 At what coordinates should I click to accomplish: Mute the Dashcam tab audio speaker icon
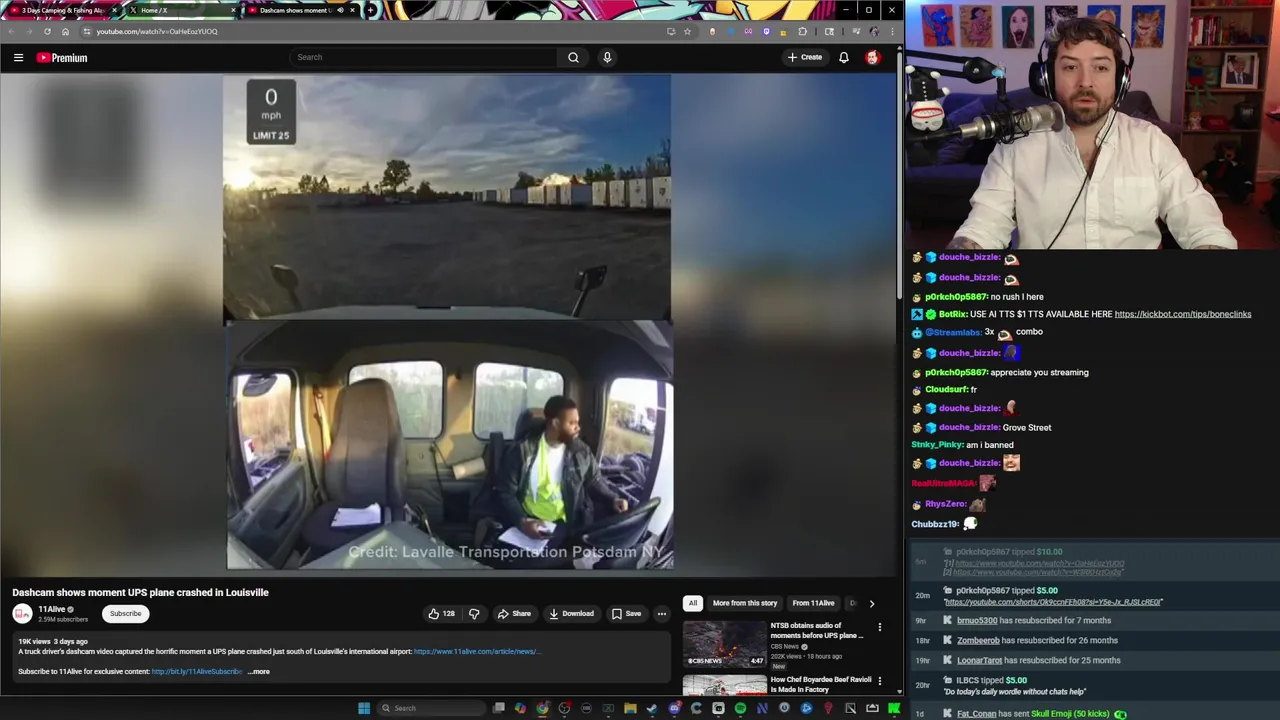[x=340, y=10]
